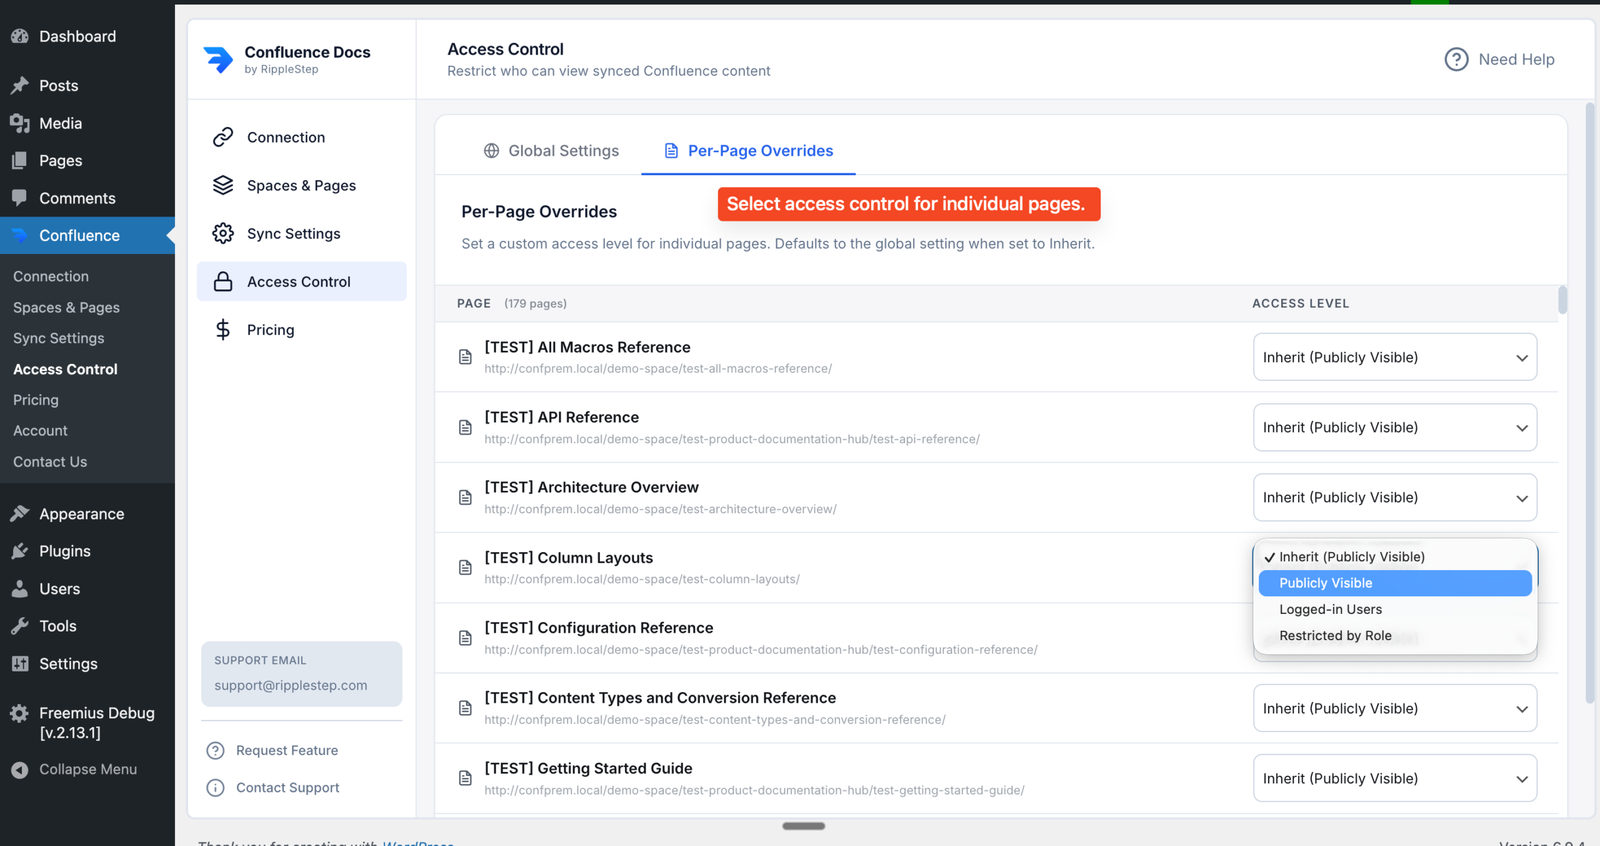Open Access Control in WordPress Confluence submenu
The height and width of the screenshot is (846, 1600).
pos(65,369)
